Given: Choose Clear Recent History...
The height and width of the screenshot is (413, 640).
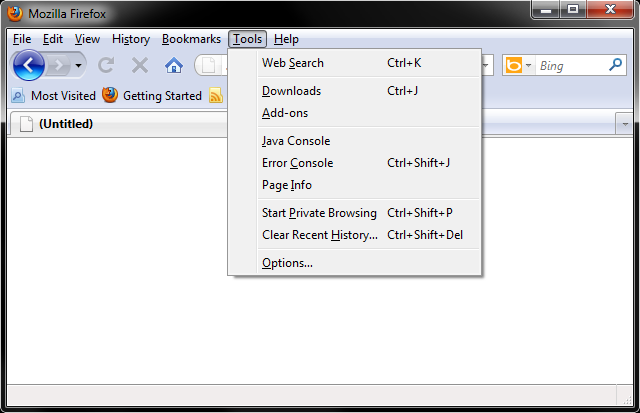Looking at the screenshot, I should 354,235.
